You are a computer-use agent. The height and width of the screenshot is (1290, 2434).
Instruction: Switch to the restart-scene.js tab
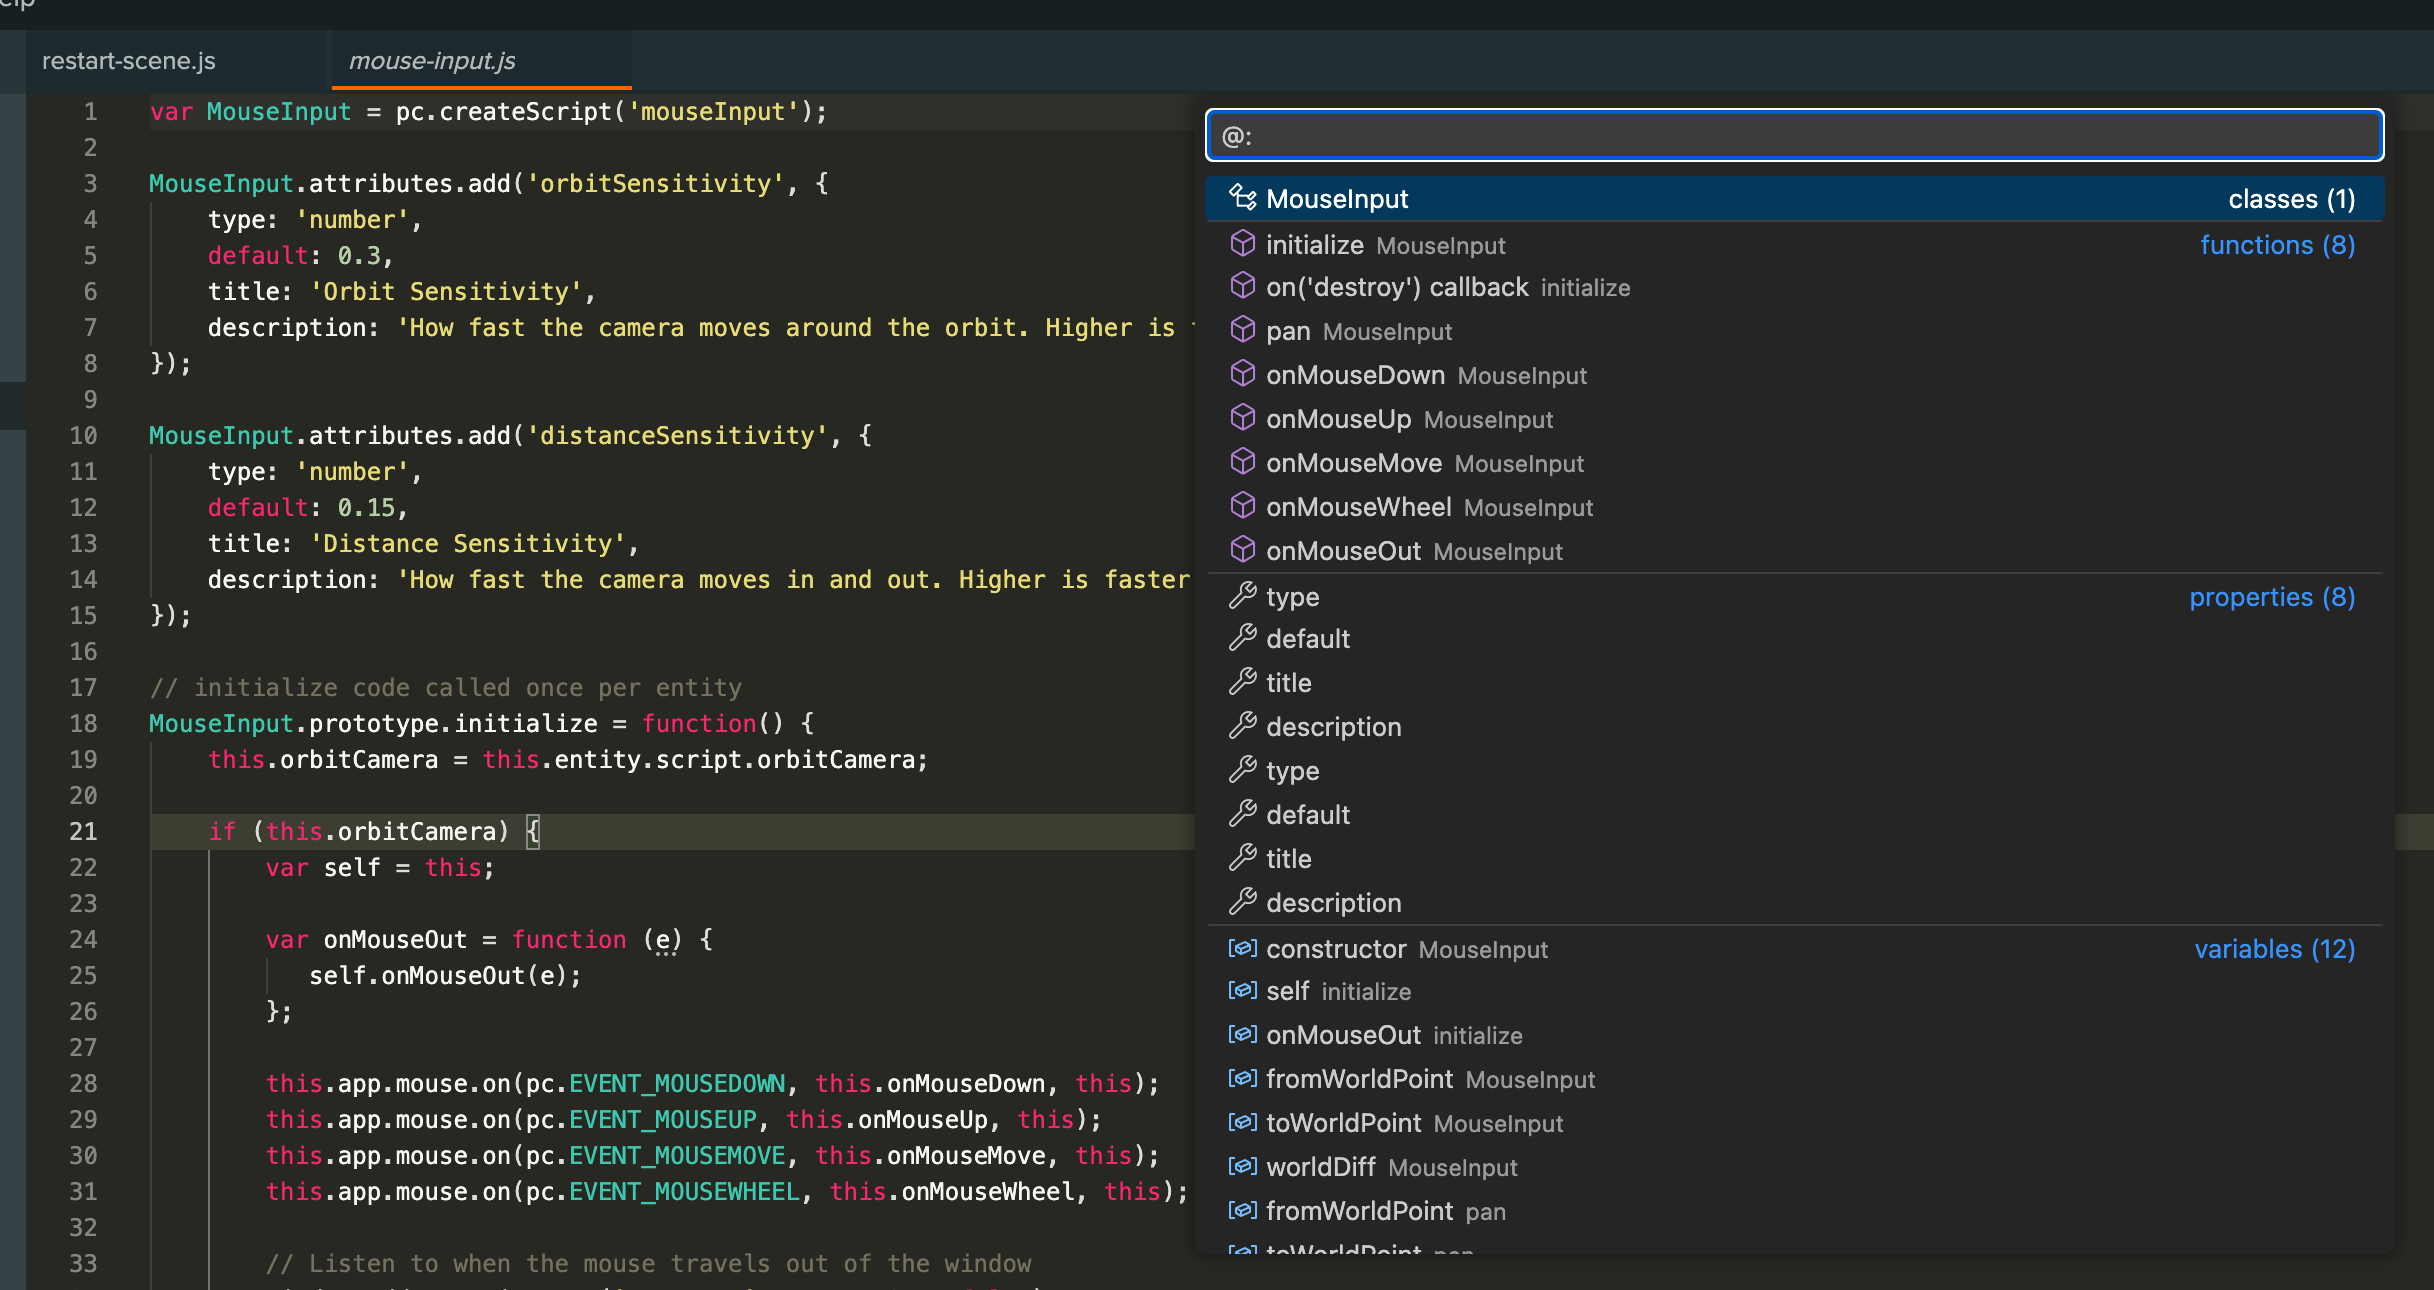[x=129, y=61]
